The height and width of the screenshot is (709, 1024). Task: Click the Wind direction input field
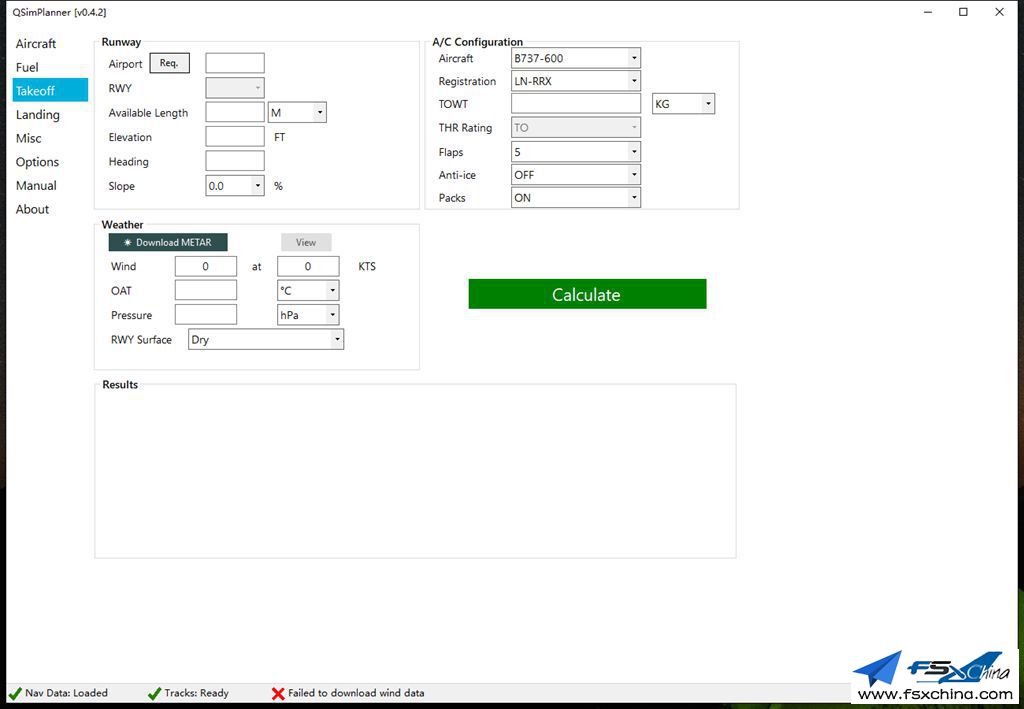(206, 266)
